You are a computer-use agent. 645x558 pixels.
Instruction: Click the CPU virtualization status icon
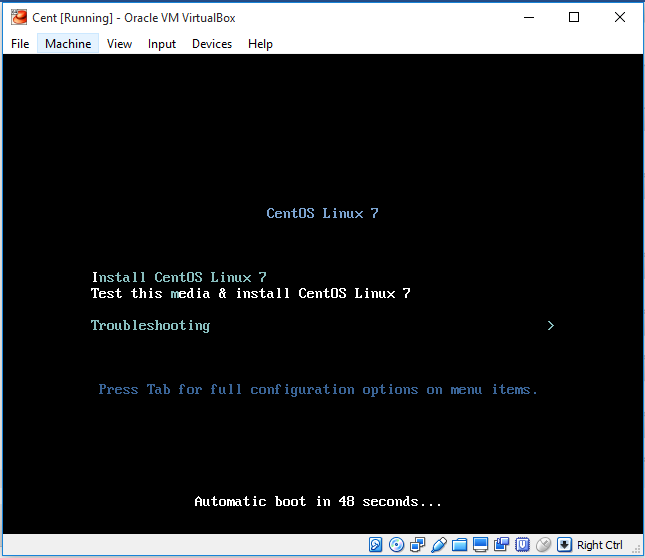click(x=522, y=544)
